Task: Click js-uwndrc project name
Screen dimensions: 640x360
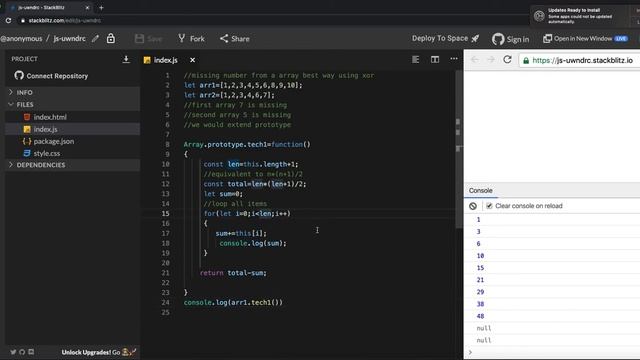Action: (69, 39)
